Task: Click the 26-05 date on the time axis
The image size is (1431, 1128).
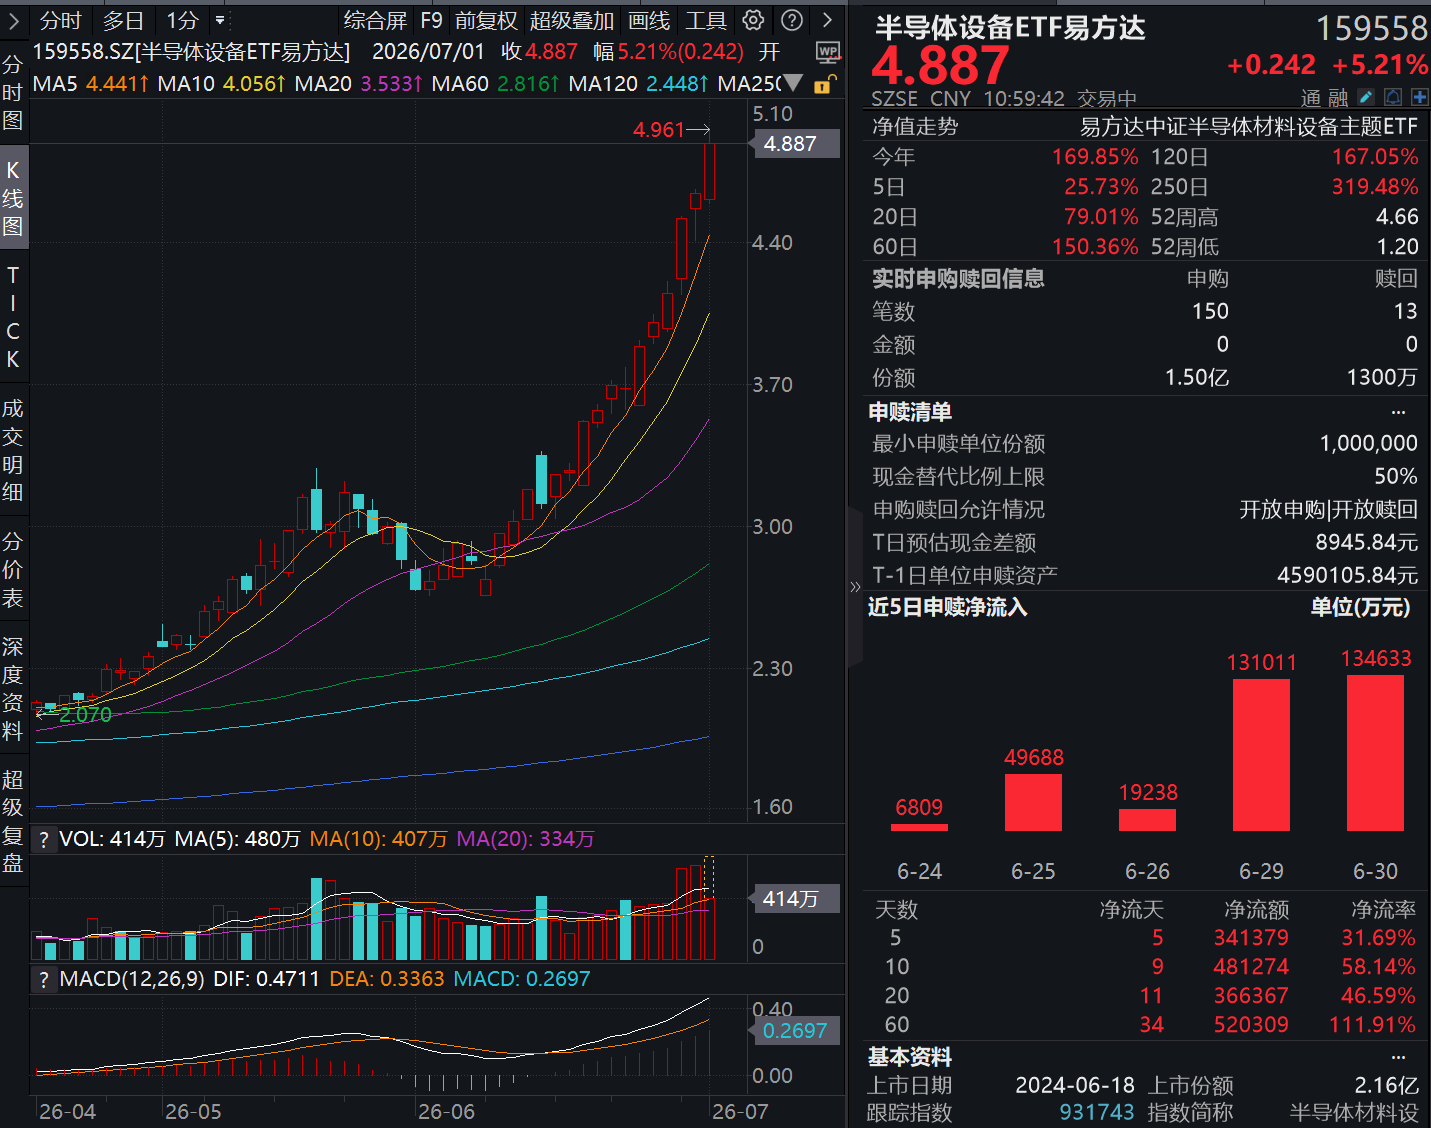Action: click(x=193, y=1112)
